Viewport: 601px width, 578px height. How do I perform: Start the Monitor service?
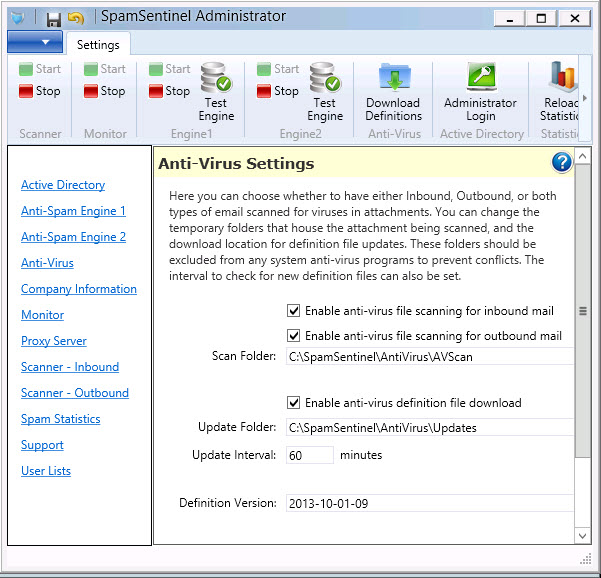(x=105, y=69)
